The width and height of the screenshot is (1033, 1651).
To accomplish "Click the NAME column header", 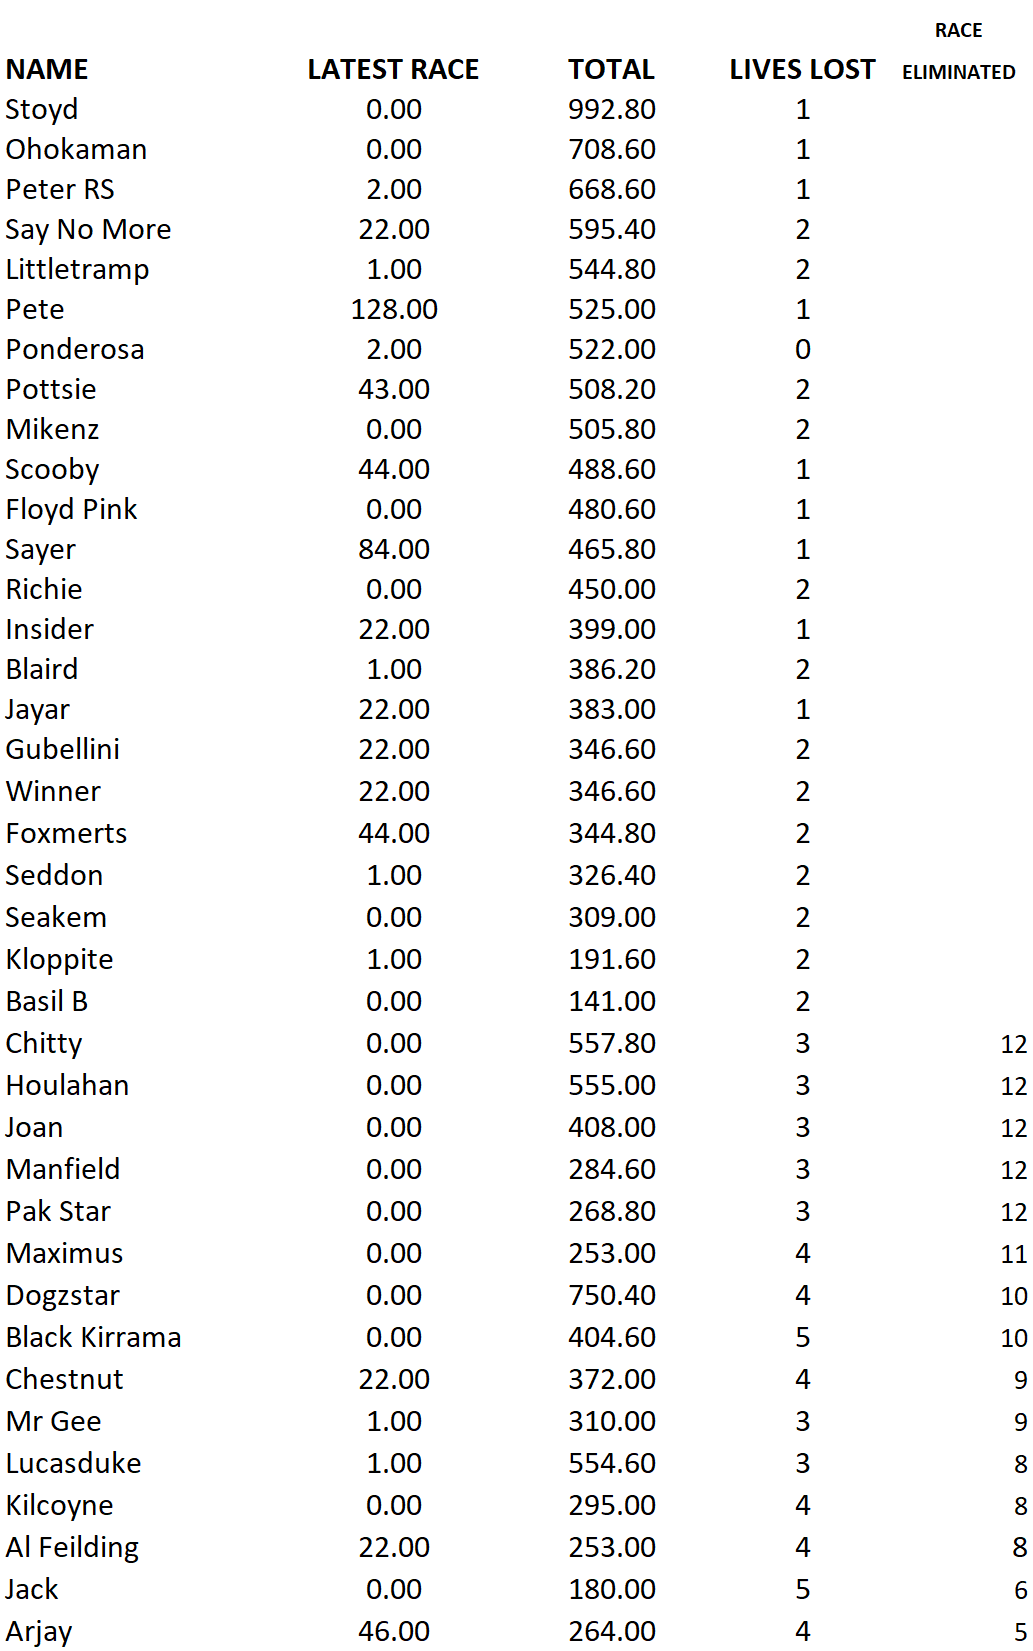I will point(47,69).
